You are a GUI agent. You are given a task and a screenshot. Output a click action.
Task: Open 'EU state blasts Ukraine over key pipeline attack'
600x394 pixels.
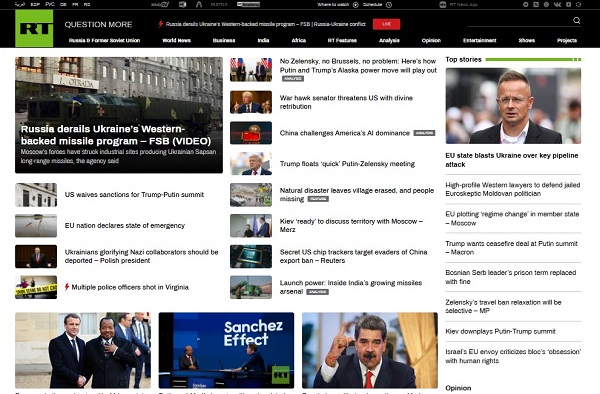pyautogui.click(x=512, y=160)
